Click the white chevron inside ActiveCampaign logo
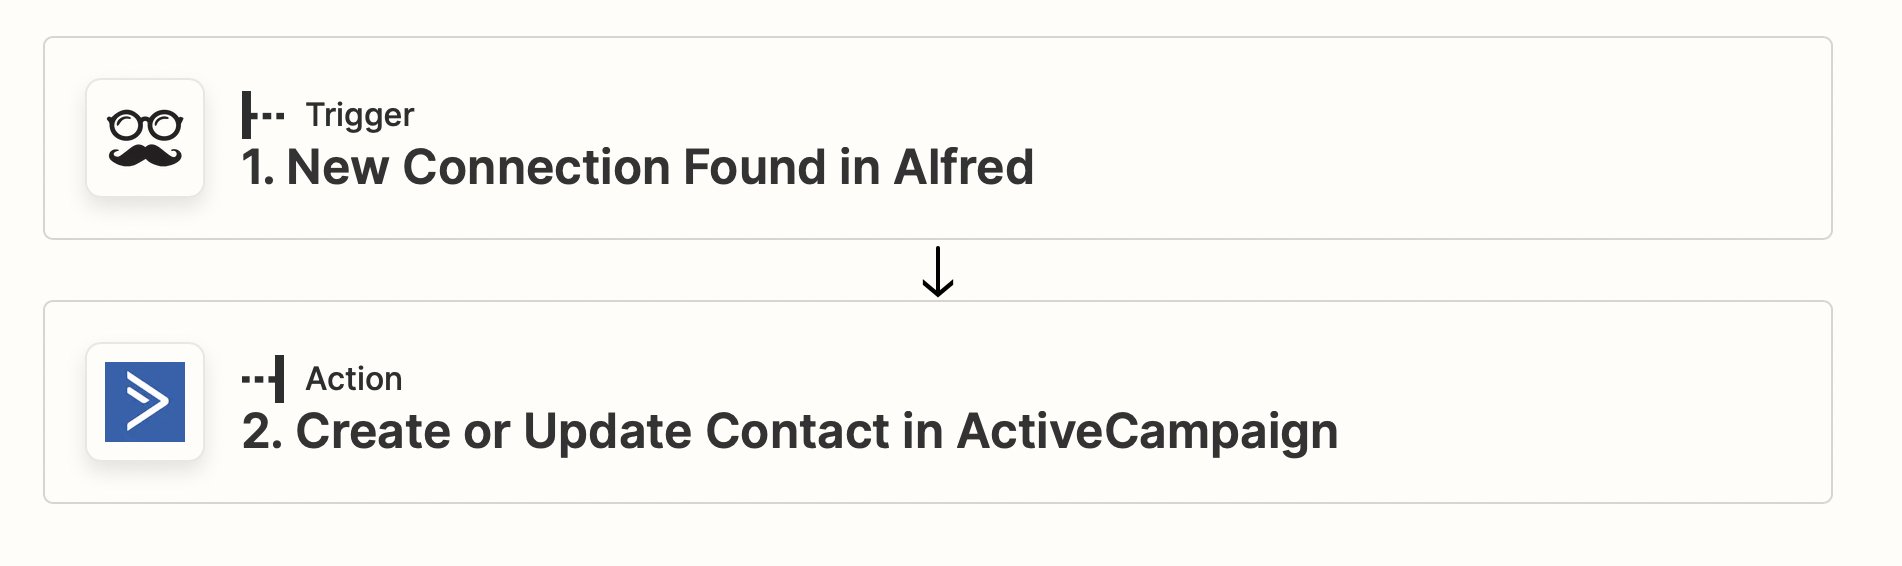This screenshot has width=1902, height=566. click(146, 402)
